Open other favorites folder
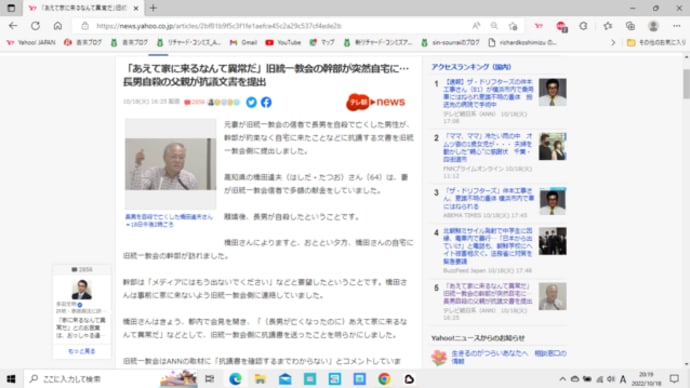This screenshot has height=388, width=690. click(656, 42)
